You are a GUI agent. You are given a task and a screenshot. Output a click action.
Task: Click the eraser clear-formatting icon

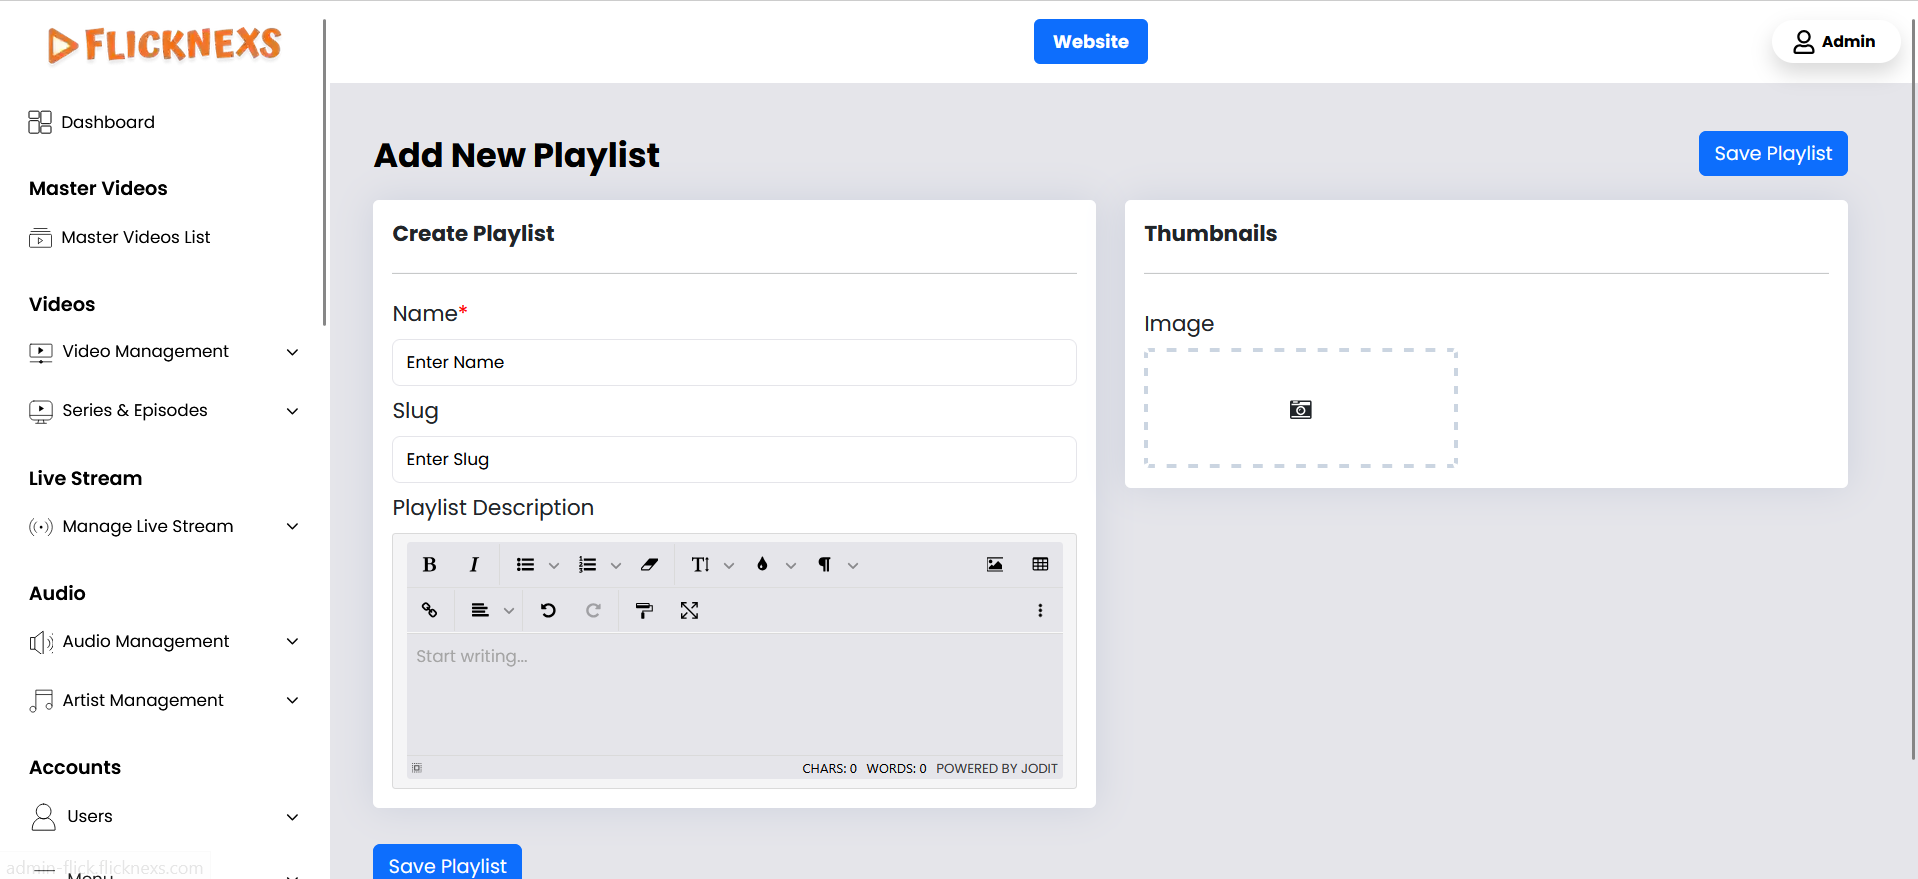click(649, 565)
